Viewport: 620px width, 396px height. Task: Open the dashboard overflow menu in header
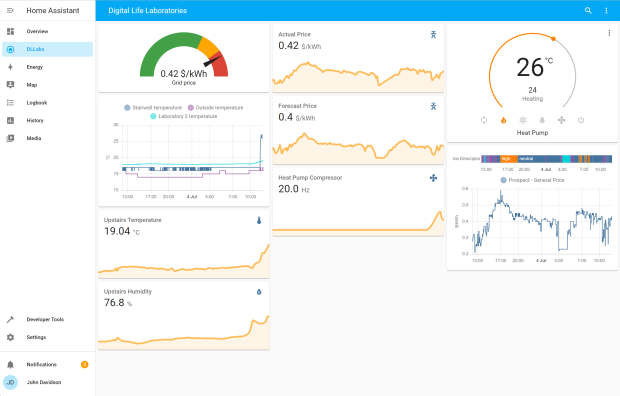click(606, 11)
